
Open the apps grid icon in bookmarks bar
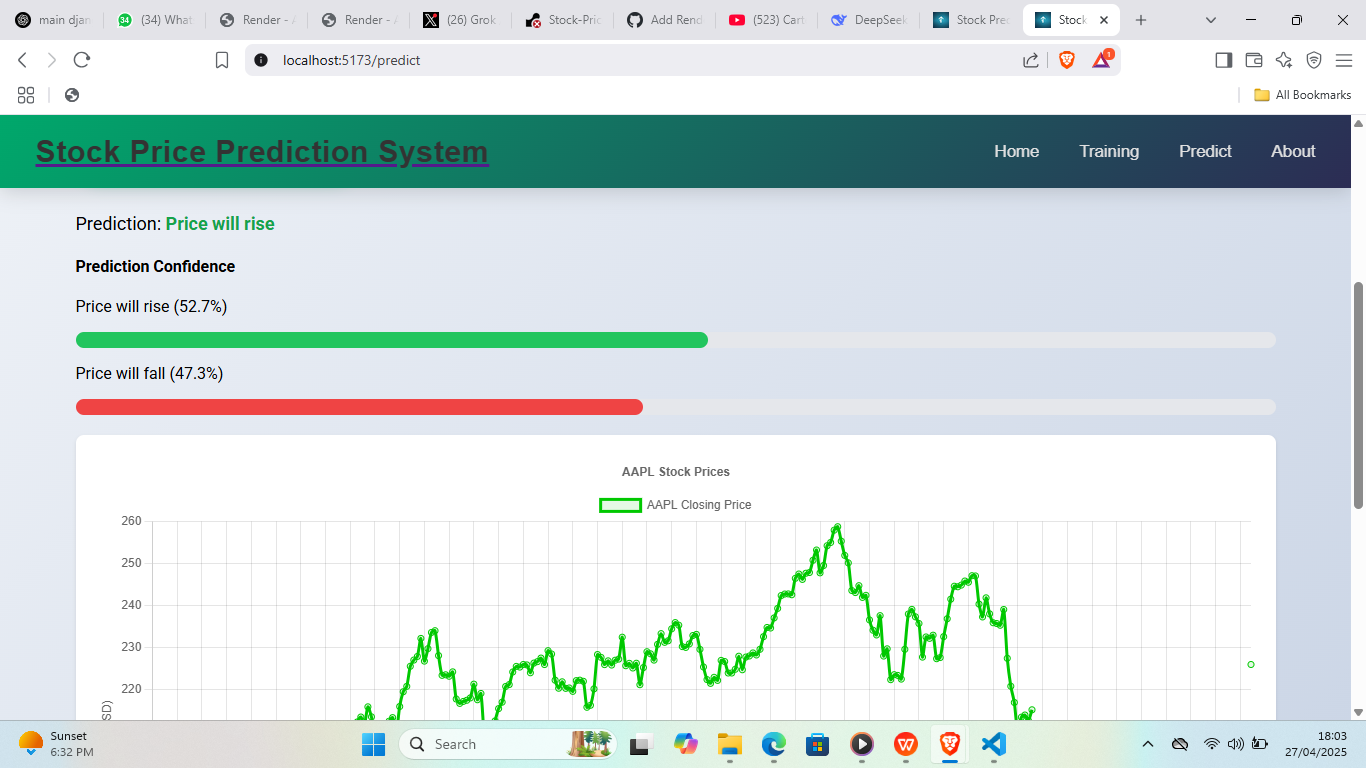coord(26,95)
